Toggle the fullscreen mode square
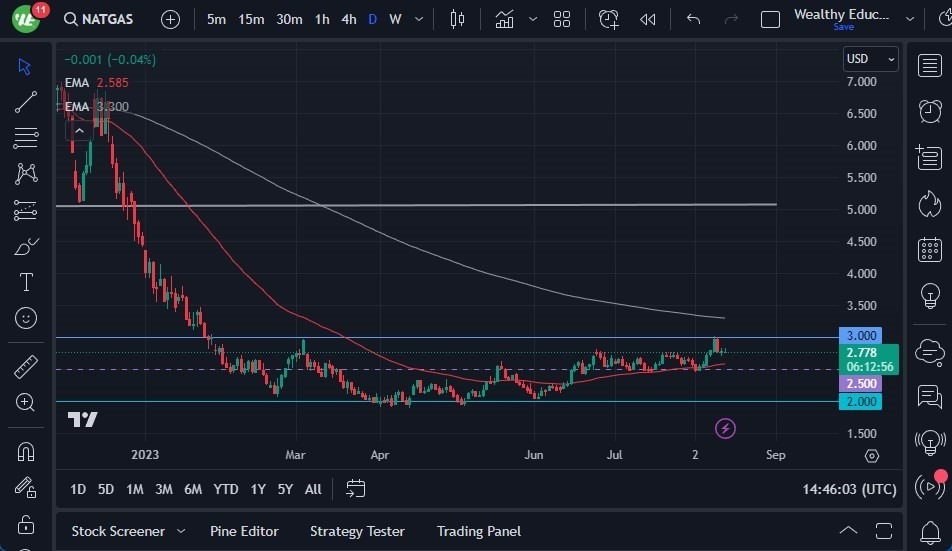Viewport: 952px width, 551px height. coord(770,19)
